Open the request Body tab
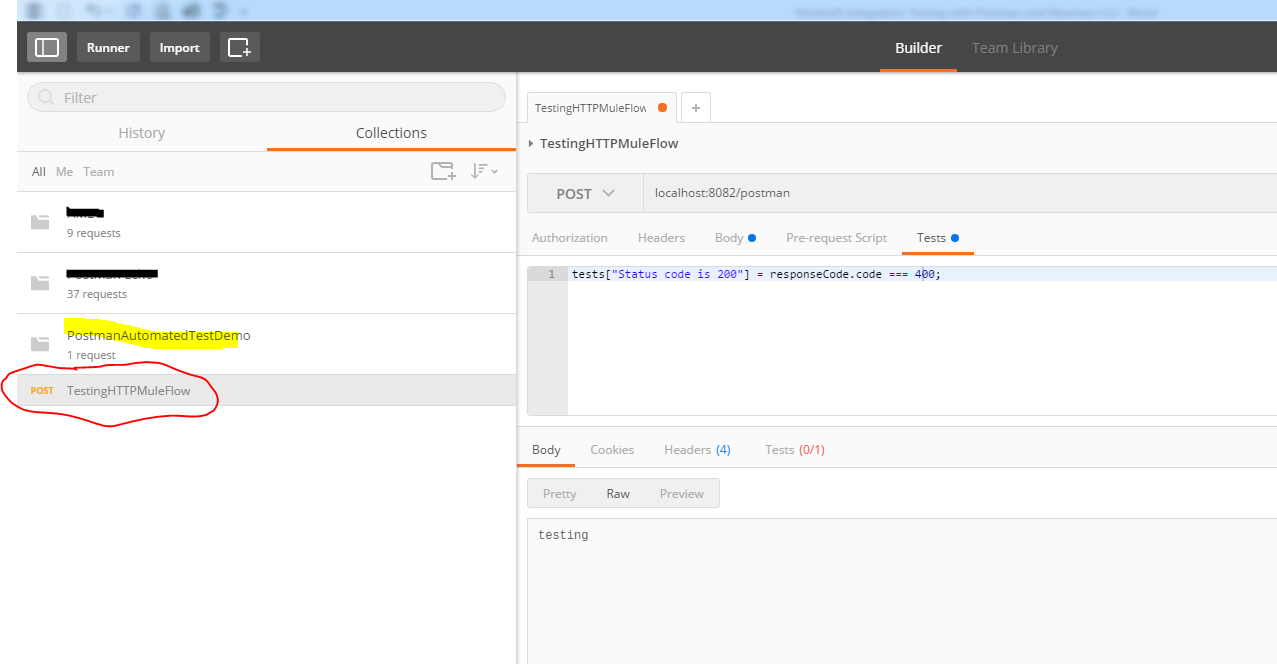The image size is (1277, 664). (735, 238)
